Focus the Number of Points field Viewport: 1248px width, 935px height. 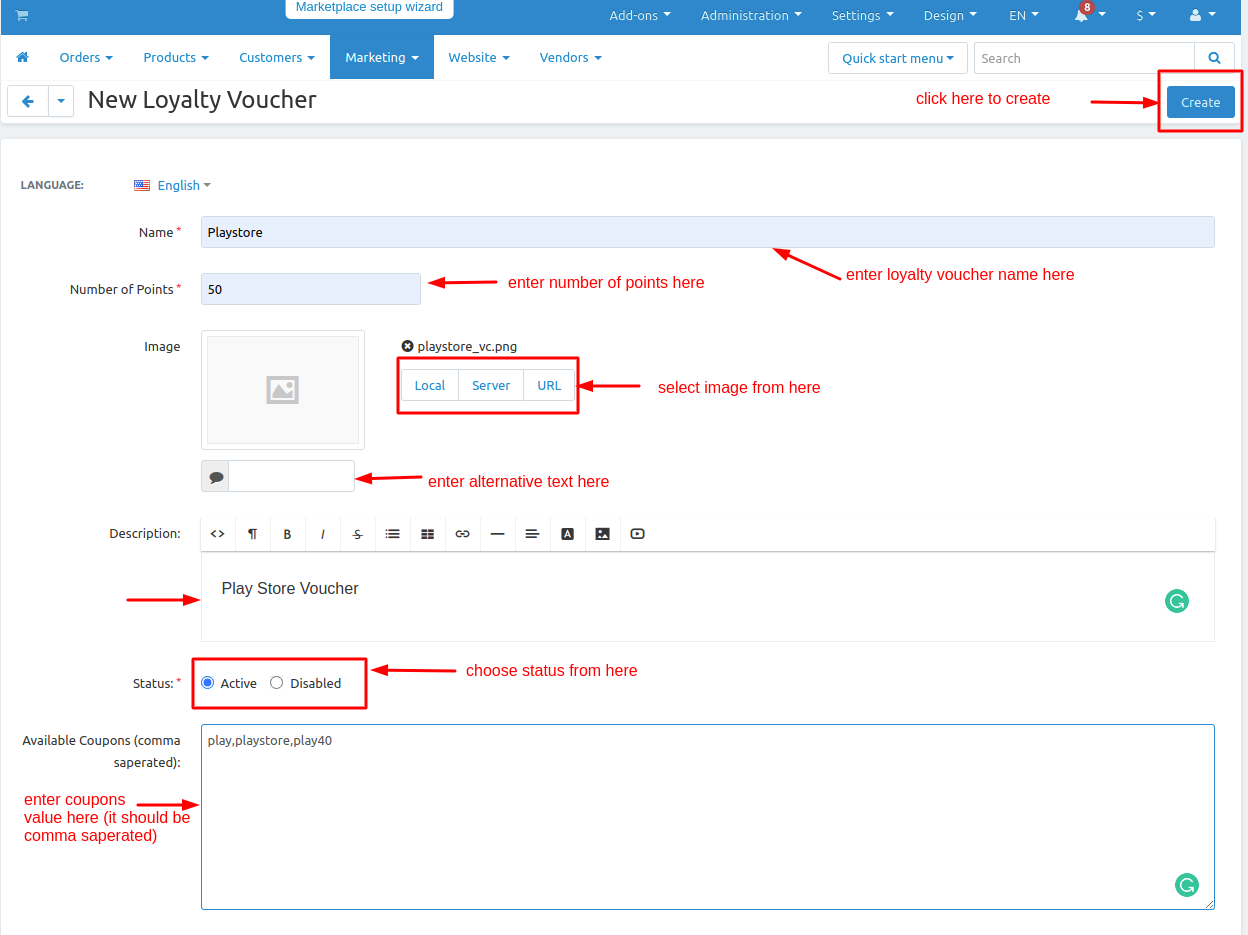311,289
